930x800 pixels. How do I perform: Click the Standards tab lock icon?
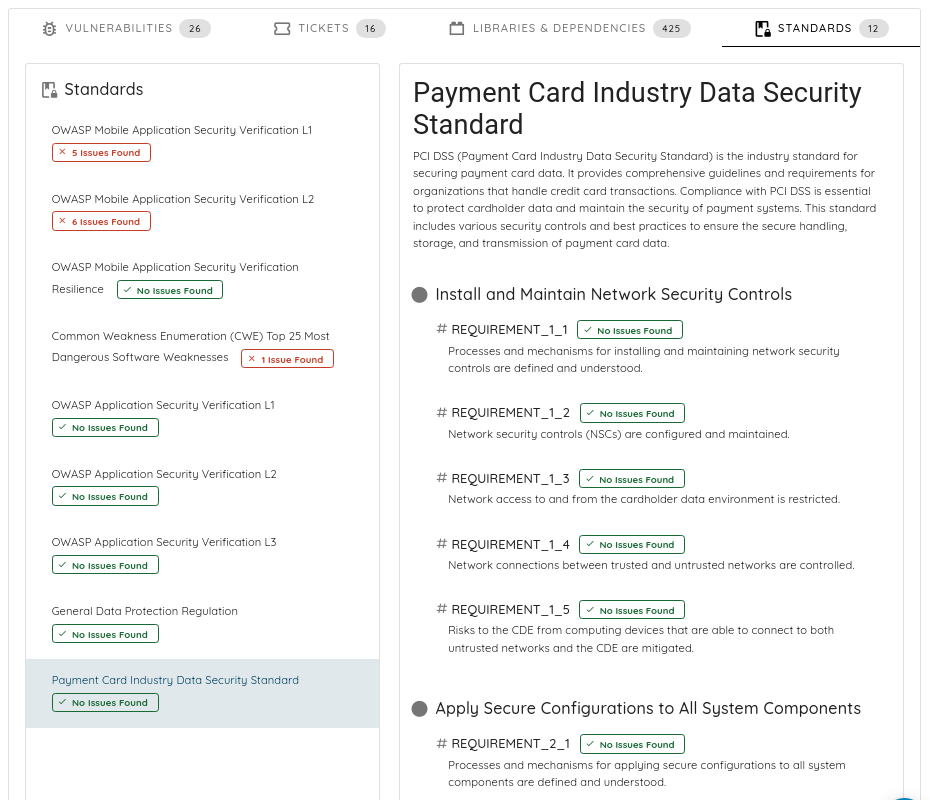coord(763,28)
